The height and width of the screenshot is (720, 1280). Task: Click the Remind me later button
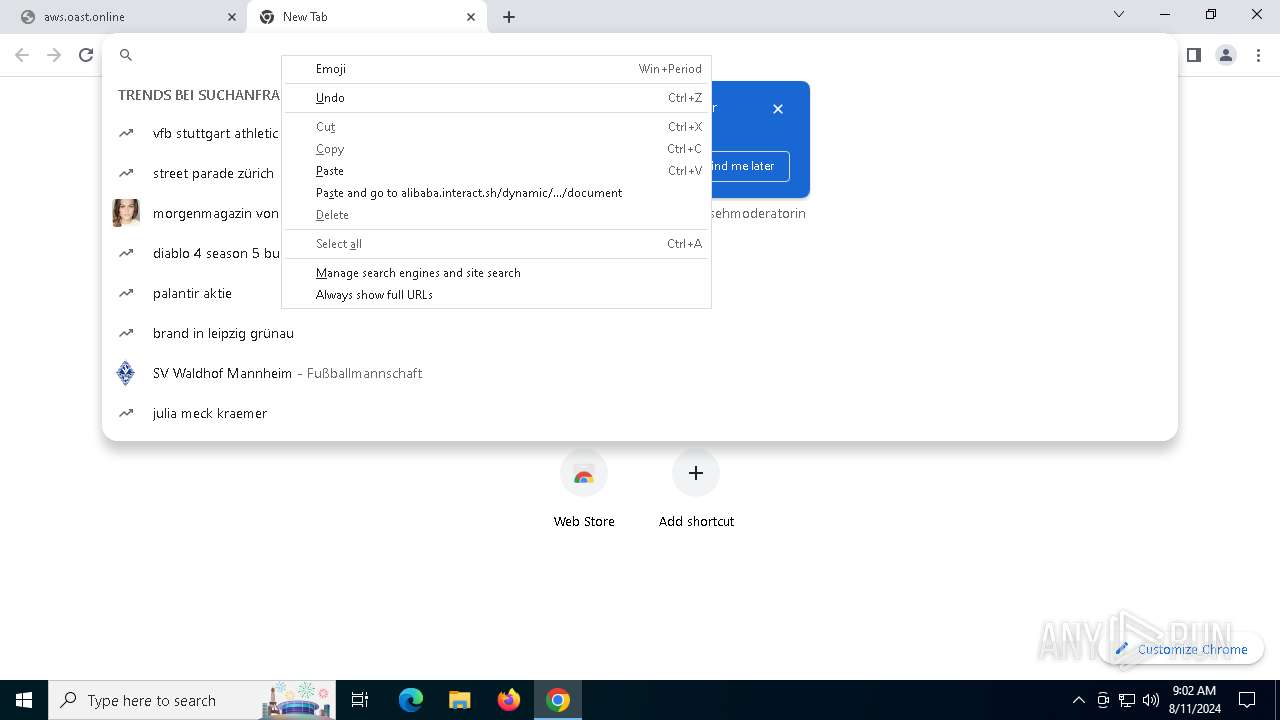coord(749,166)
